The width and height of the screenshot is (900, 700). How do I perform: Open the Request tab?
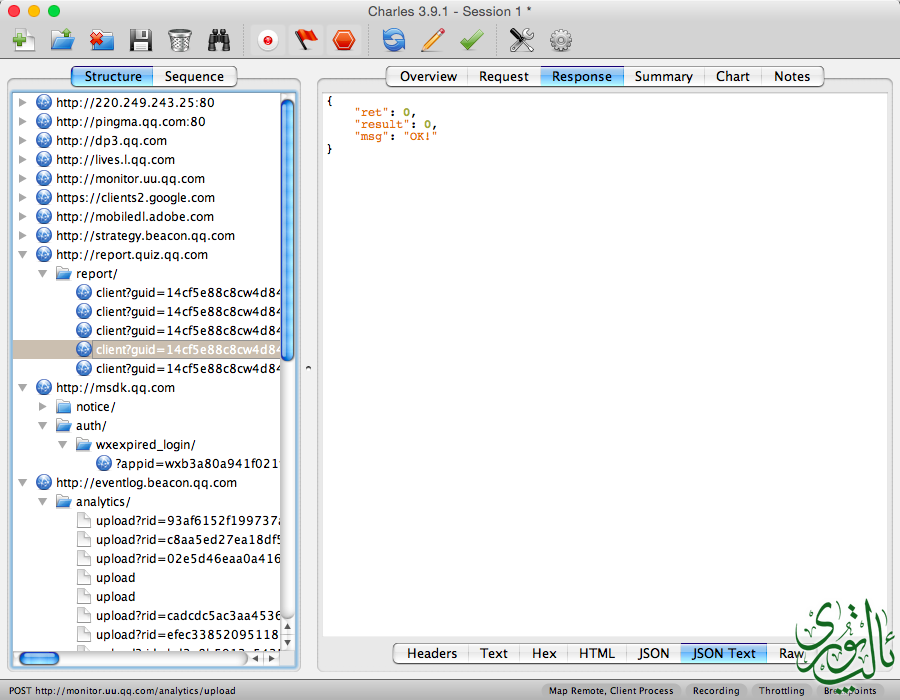(x=504, y=76)
